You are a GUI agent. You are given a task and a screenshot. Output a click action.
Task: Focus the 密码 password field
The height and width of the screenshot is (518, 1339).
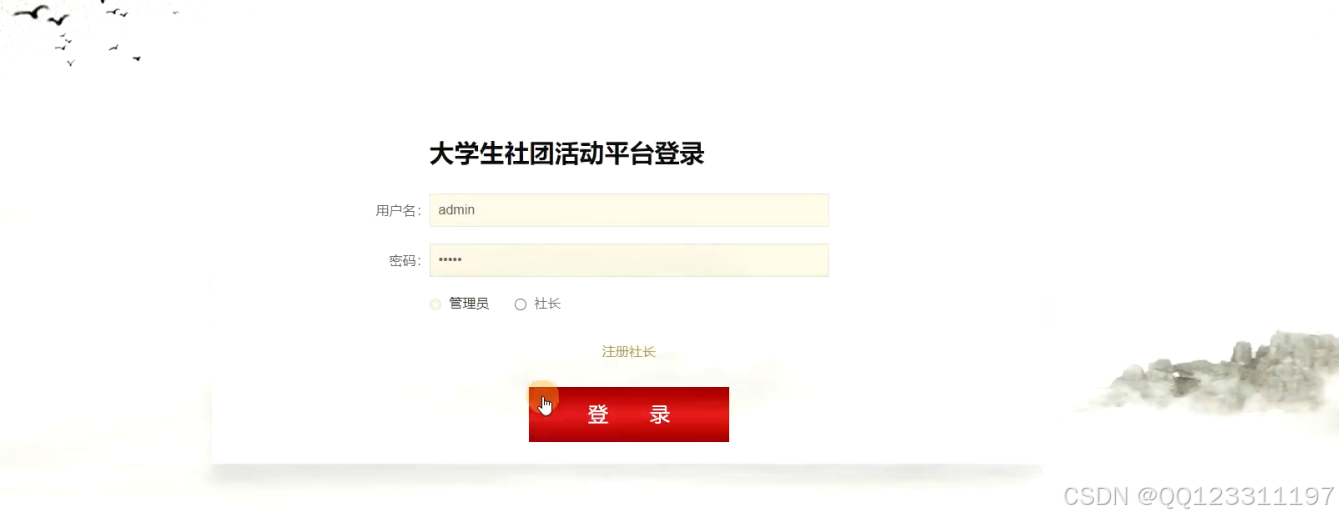pos(629,260)
